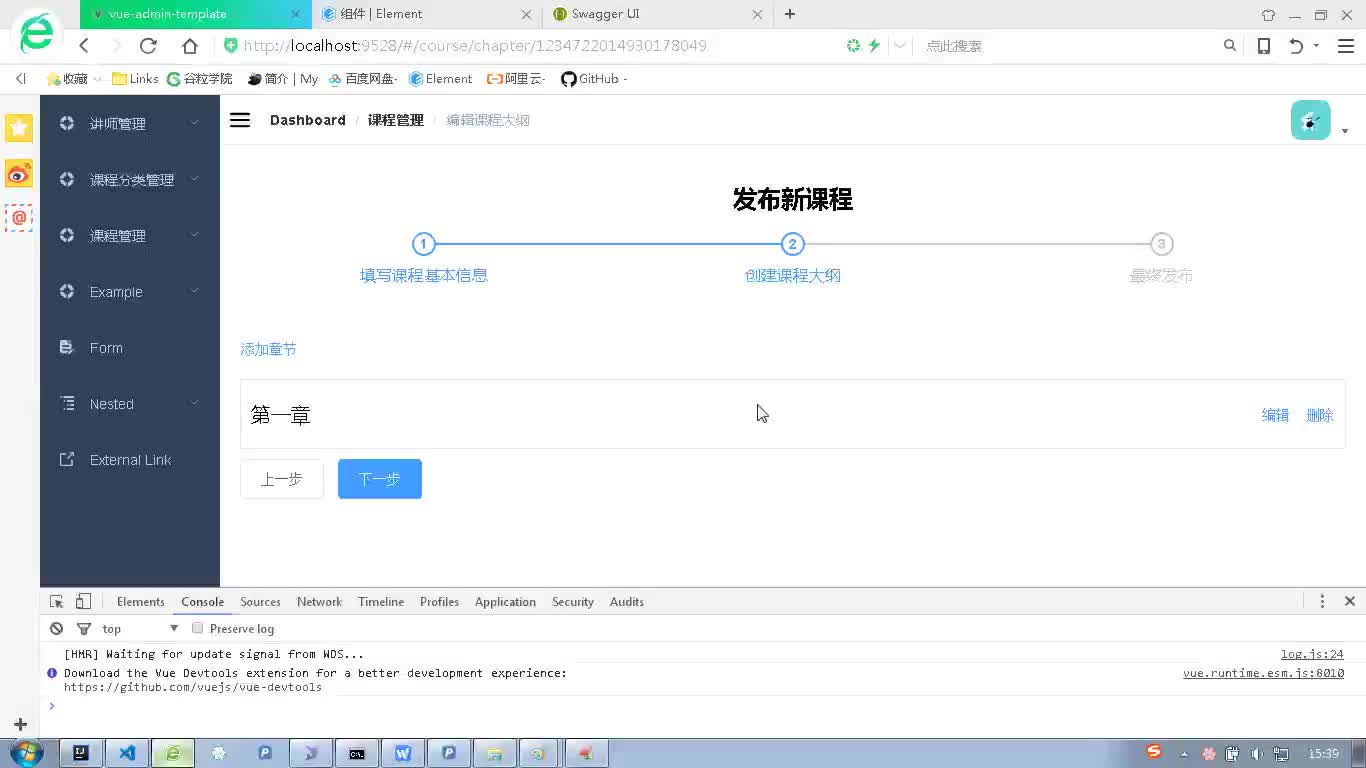Toggle DevTools device mode icon
1366x768 pixels.
point(84,601)
